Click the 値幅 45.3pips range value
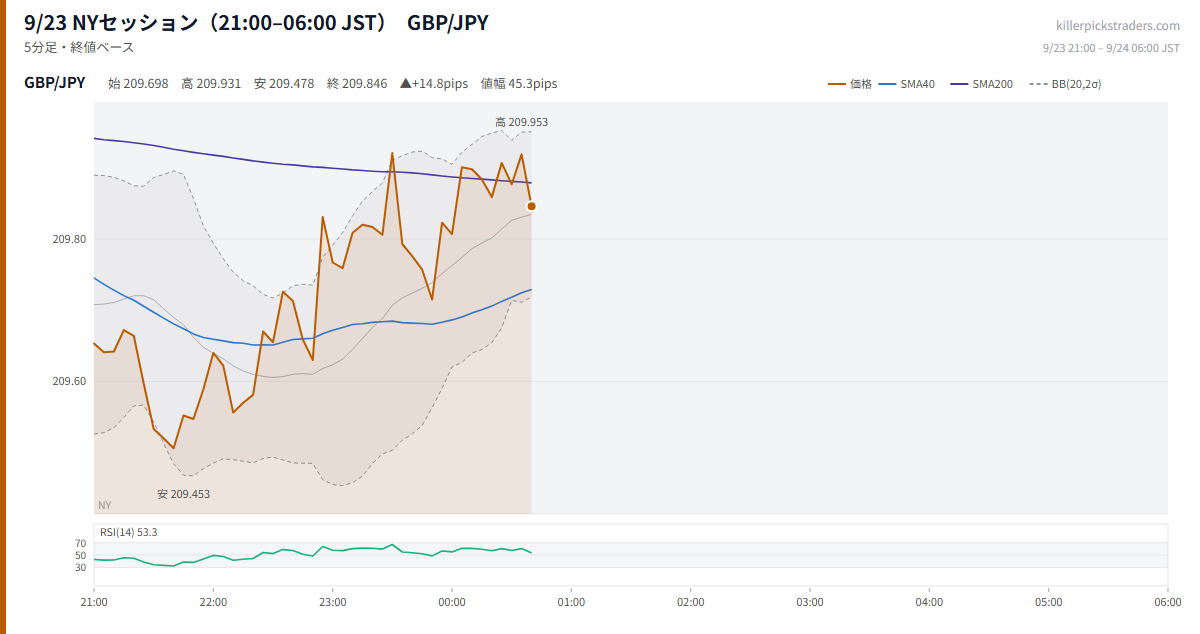Viewport: 1200px width, 634px height. click(x=519, y=84)
